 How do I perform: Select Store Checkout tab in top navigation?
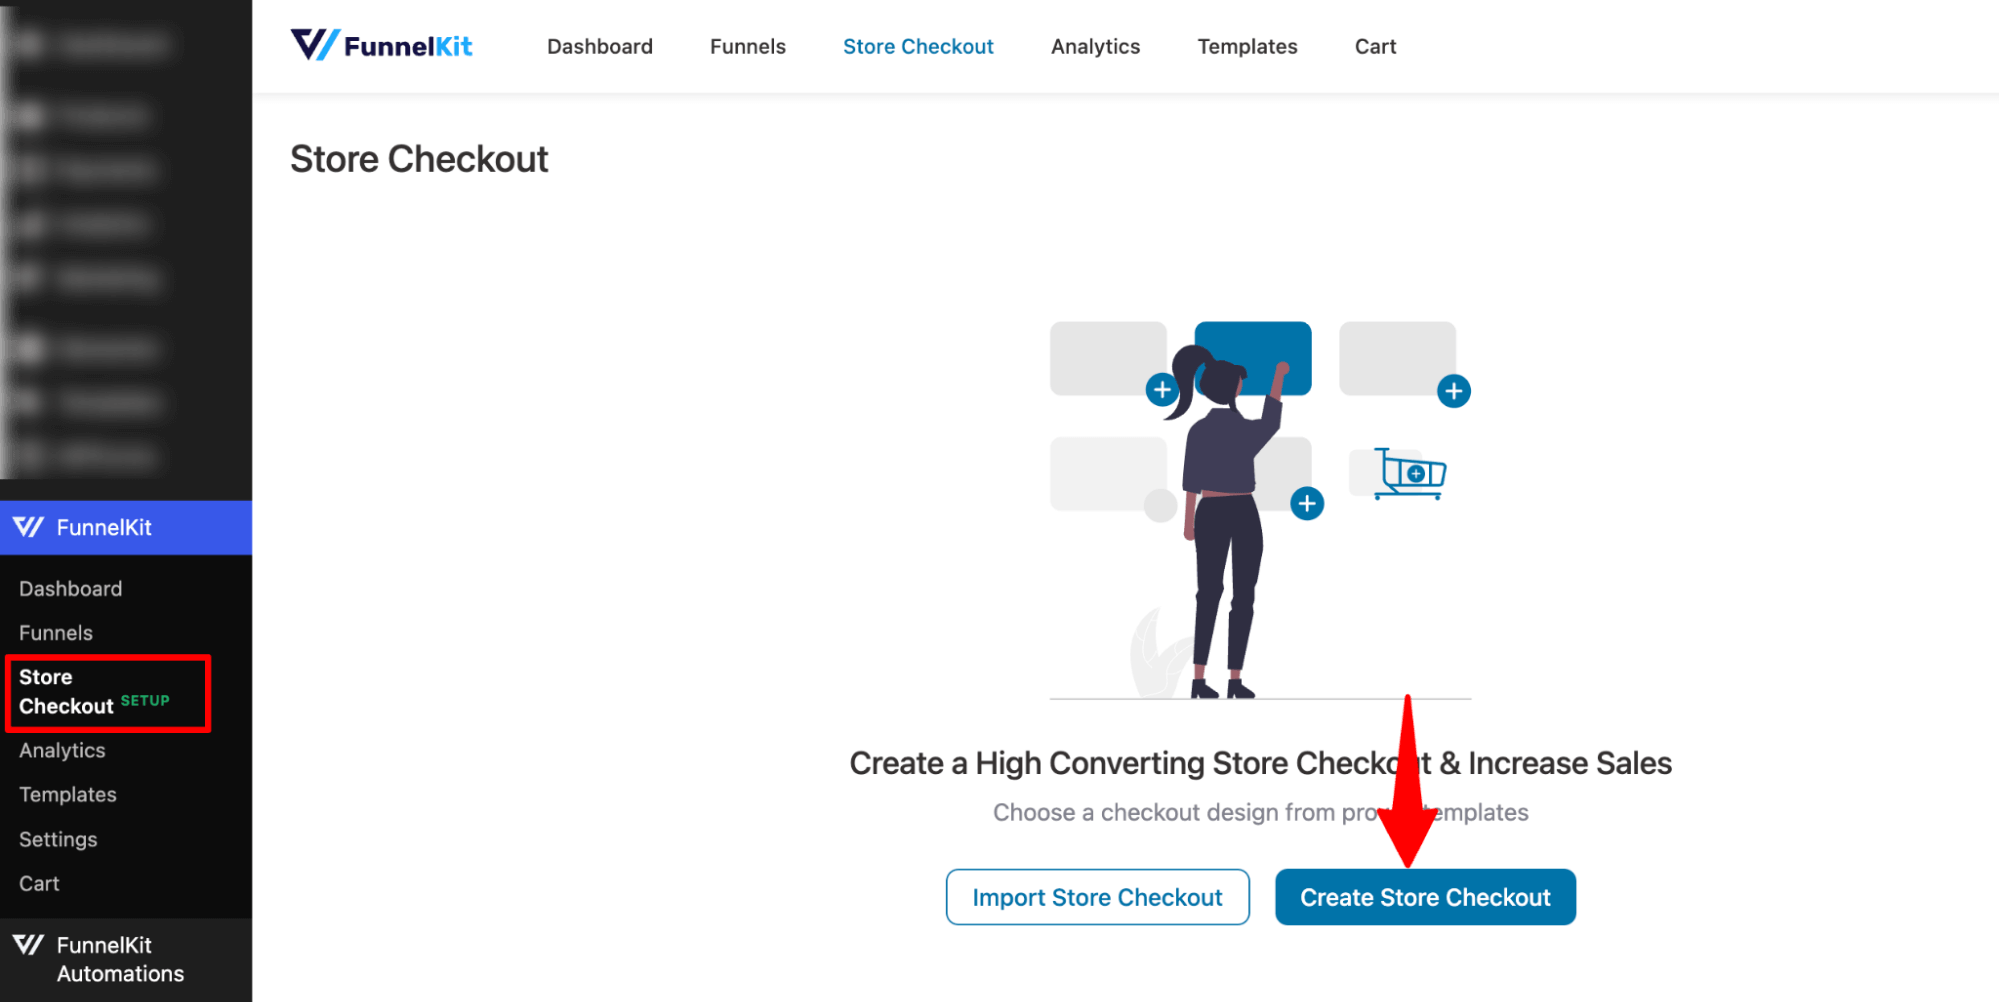point(917,46)
